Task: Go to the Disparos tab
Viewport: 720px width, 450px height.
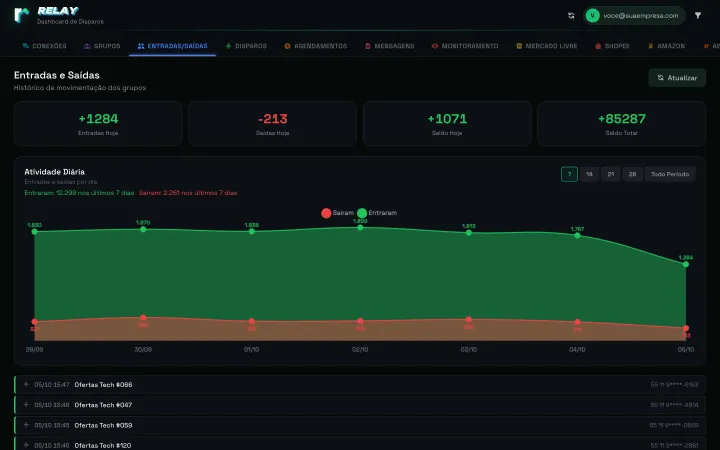Action: [x=246, y=46]
